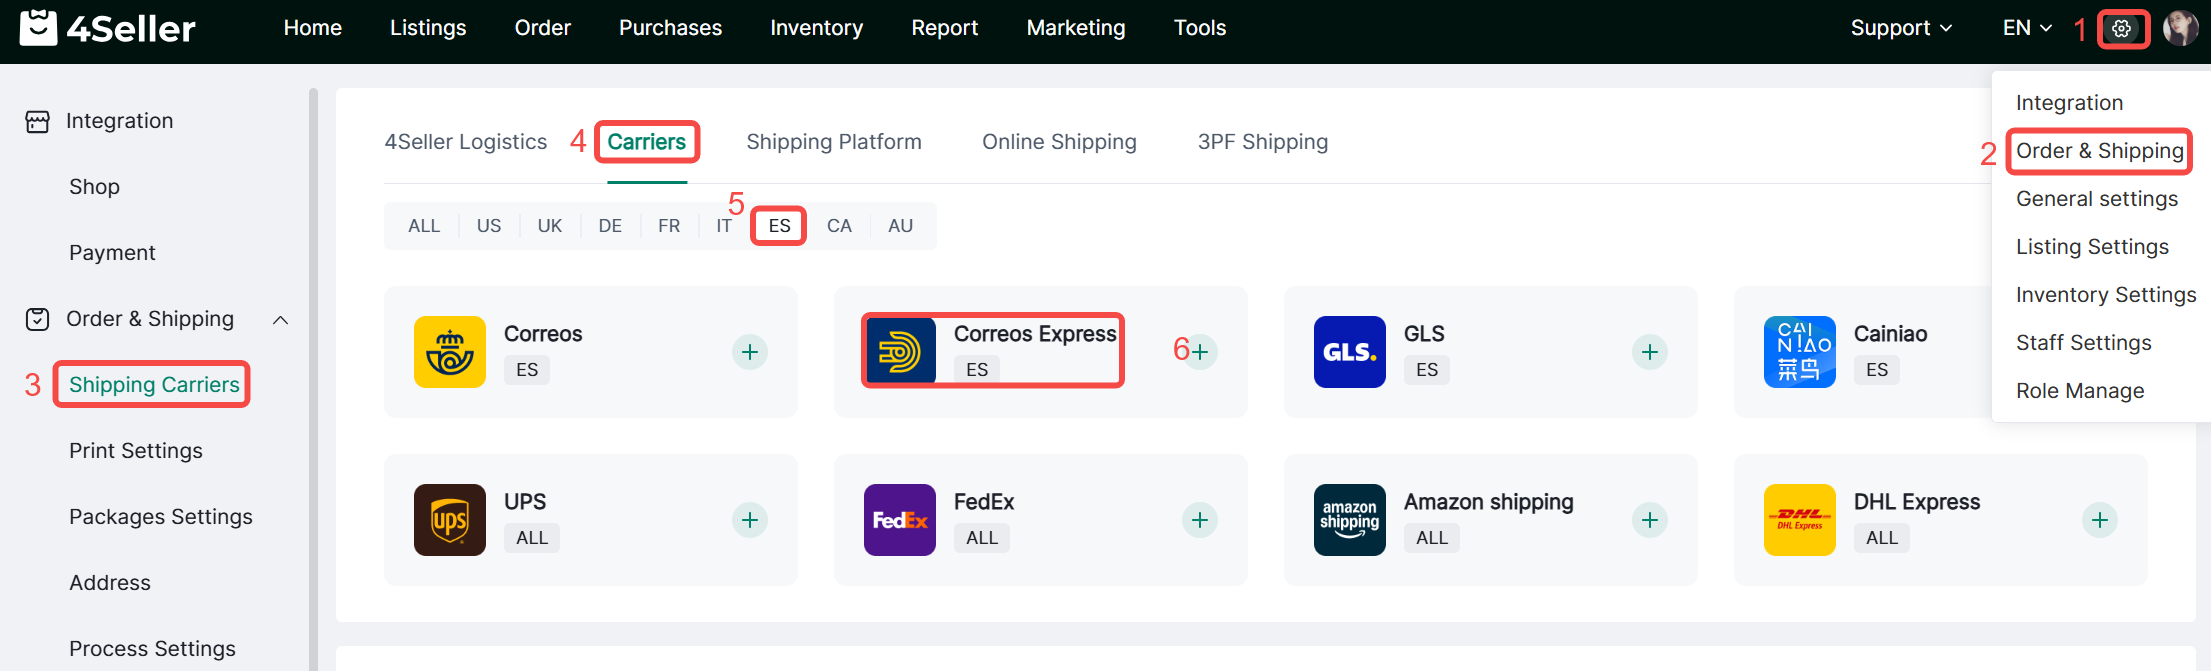Add GLS carrier using plus icon

[1650, 352]
